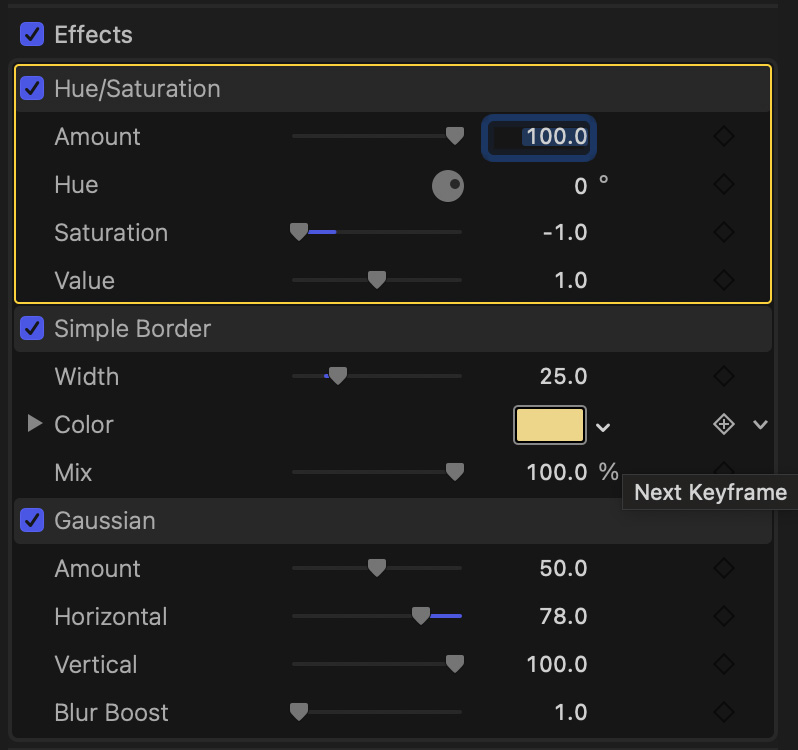The height and width of the screenshot is (750, 798).
Task: Open the Color keyframe options chevron
Action: [x=761, y=425]
